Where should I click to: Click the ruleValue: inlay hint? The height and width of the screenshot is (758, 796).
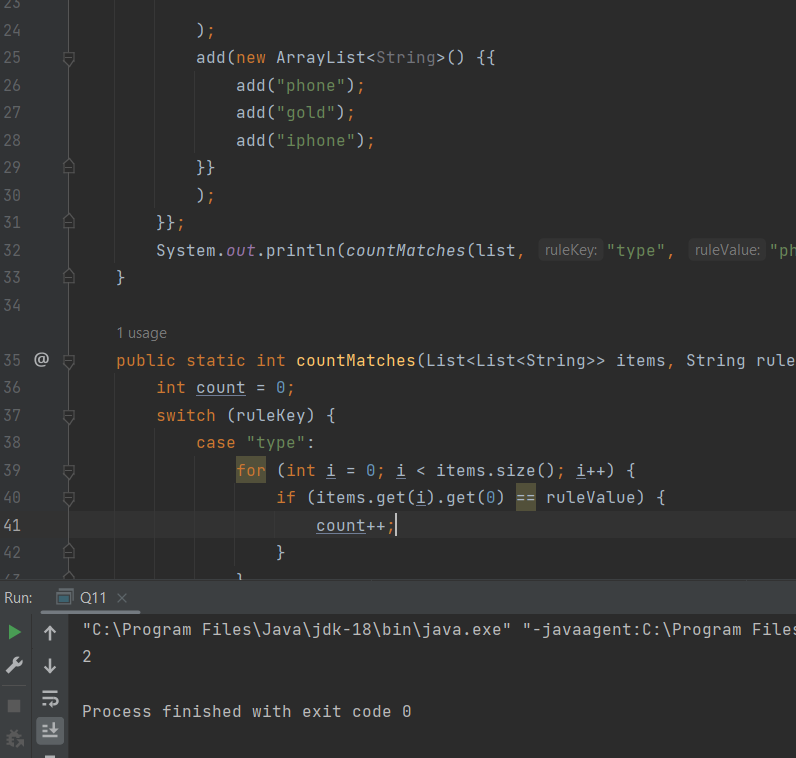coord(727,250)
